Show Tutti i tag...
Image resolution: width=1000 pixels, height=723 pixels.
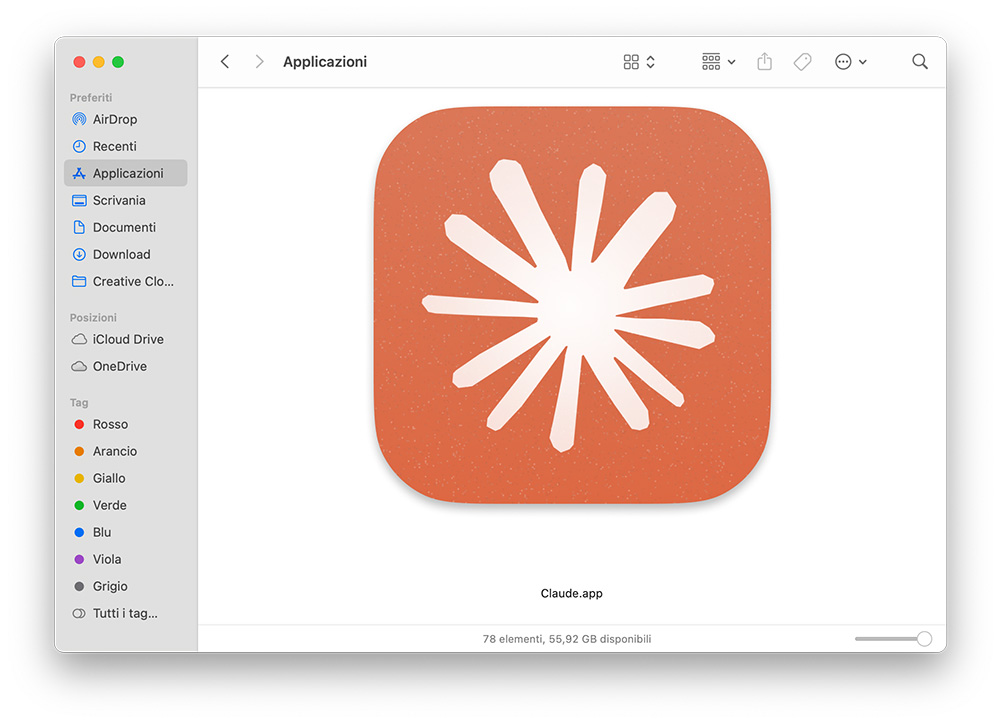click(126, 613)
